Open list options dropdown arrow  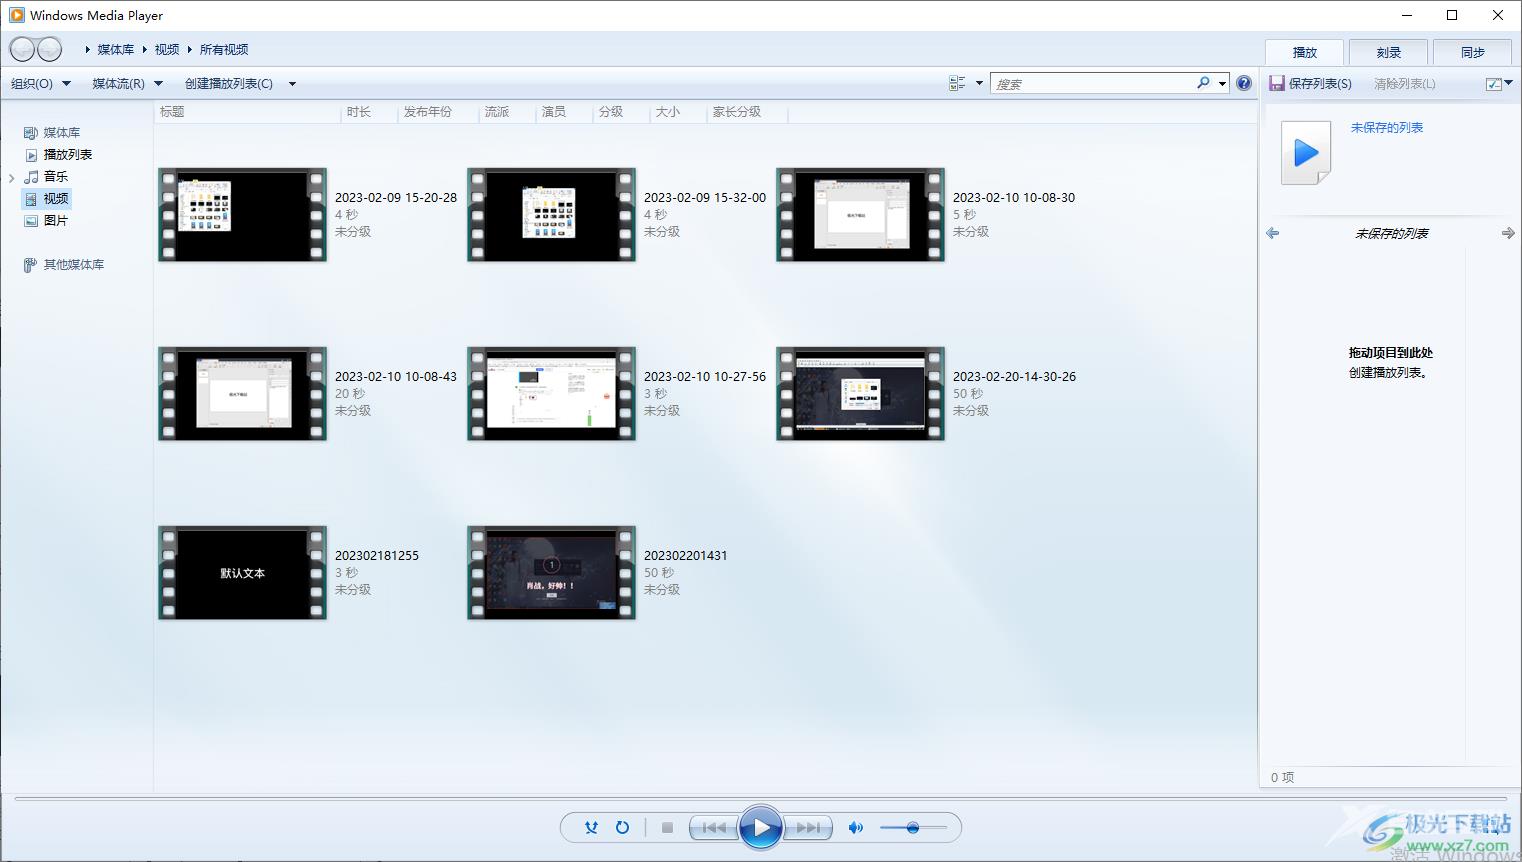click(1509, 83)
